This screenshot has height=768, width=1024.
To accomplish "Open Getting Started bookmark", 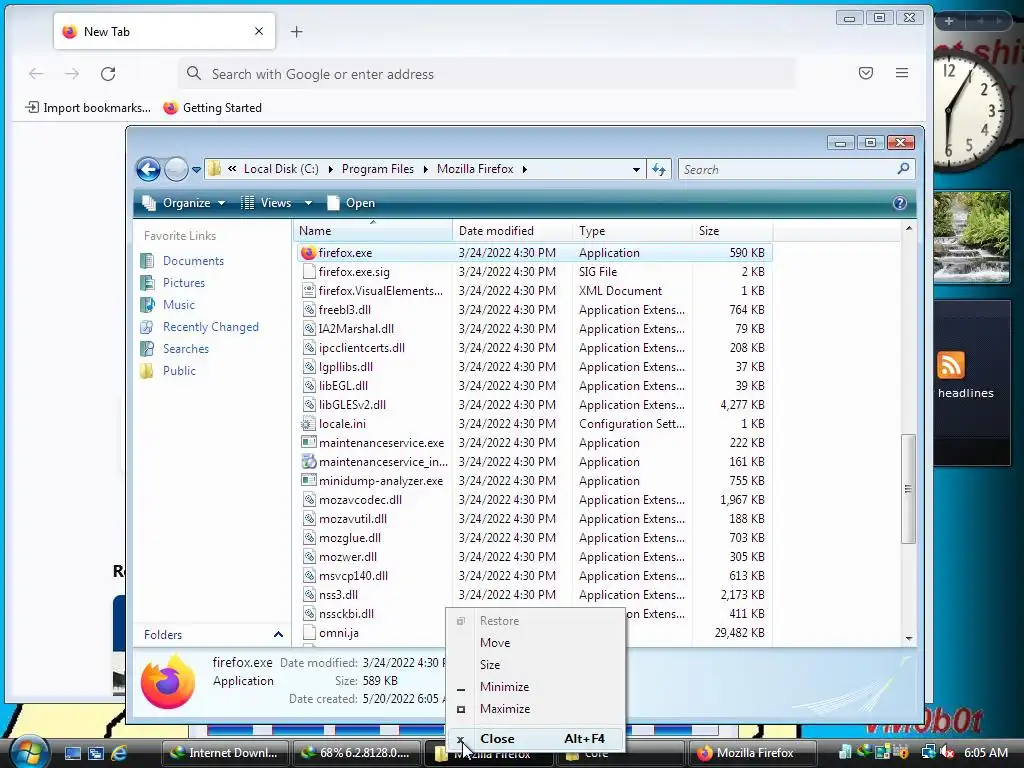I will (212, 108).
